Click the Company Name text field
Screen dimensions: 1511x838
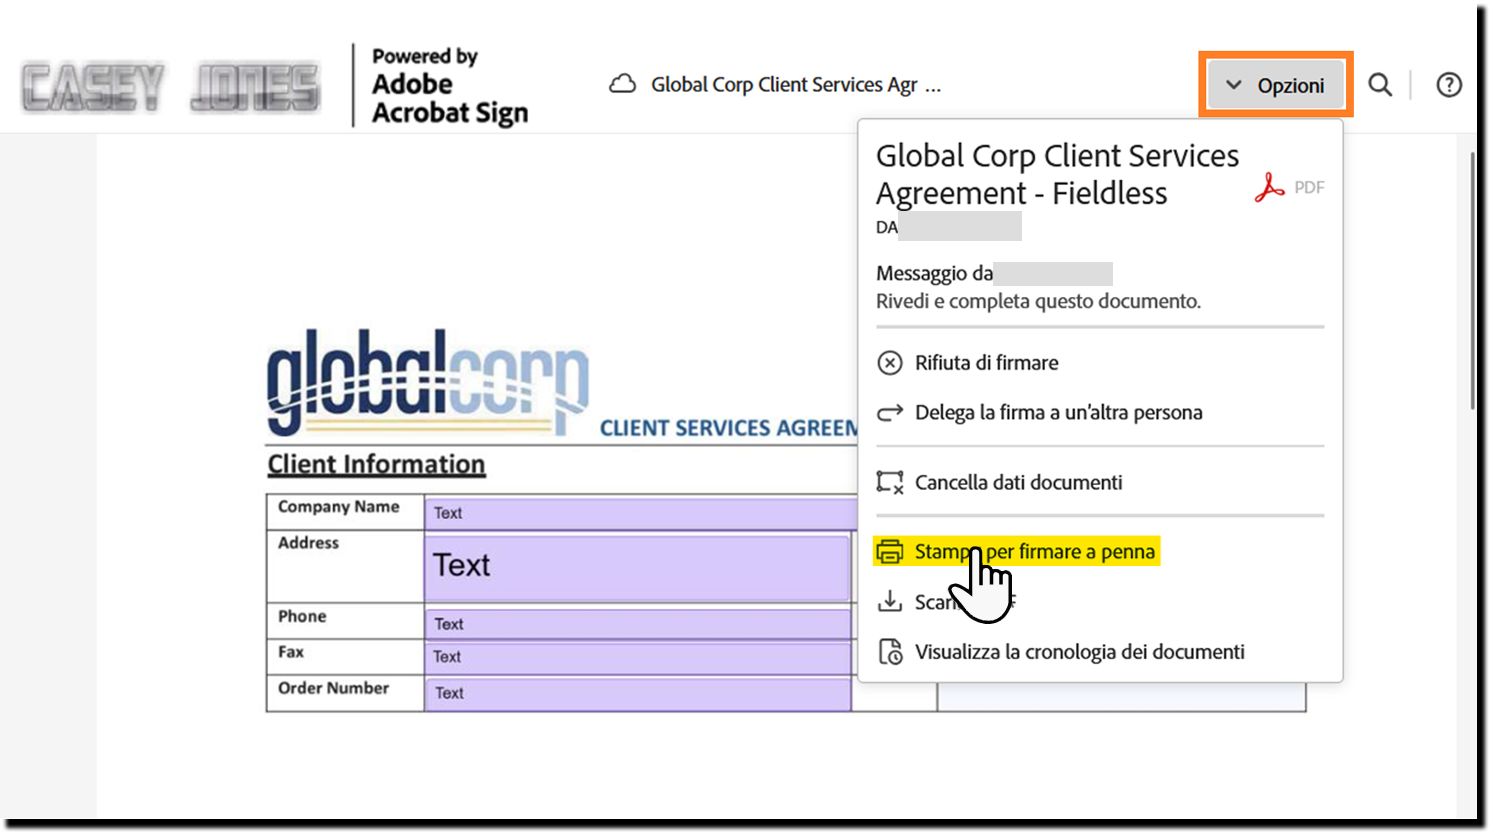(x=640, y=513)
